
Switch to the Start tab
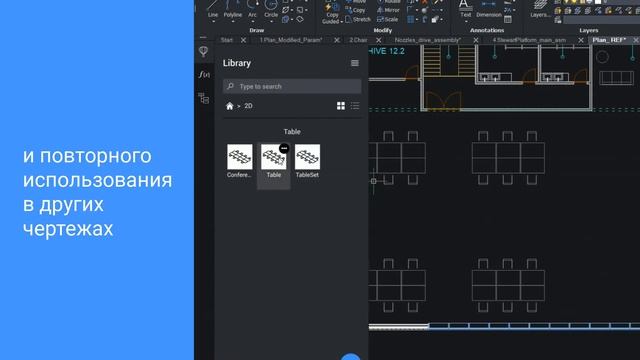(227, 40)
